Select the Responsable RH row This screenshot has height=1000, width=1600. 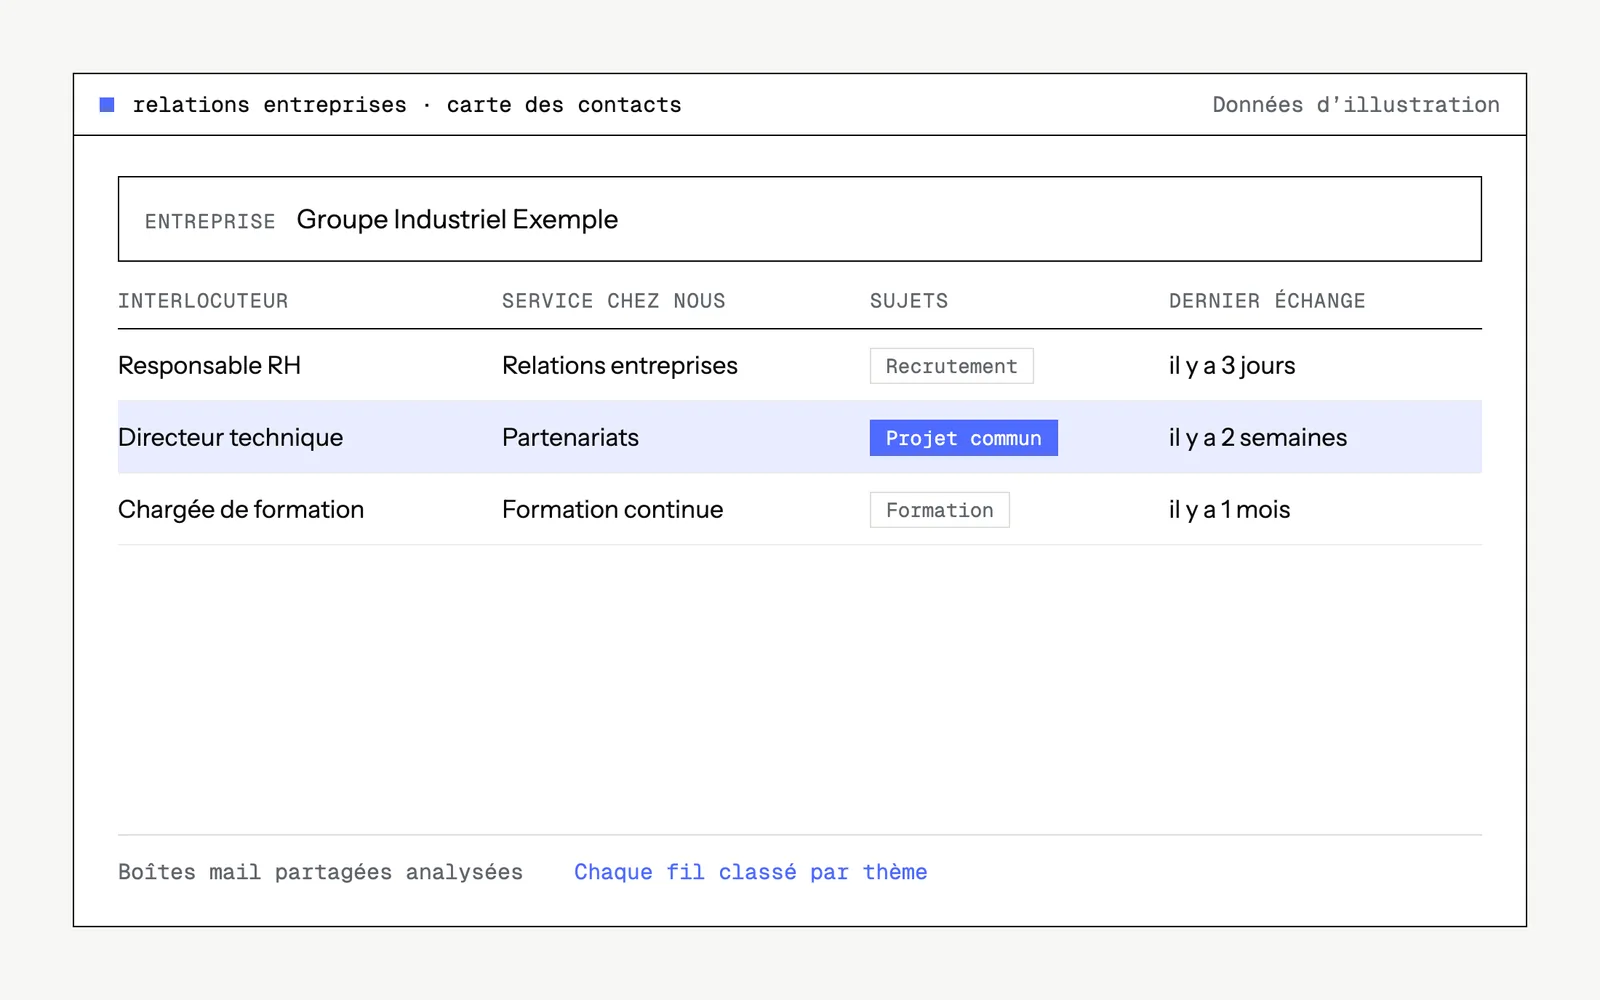(x=800, y=366)
